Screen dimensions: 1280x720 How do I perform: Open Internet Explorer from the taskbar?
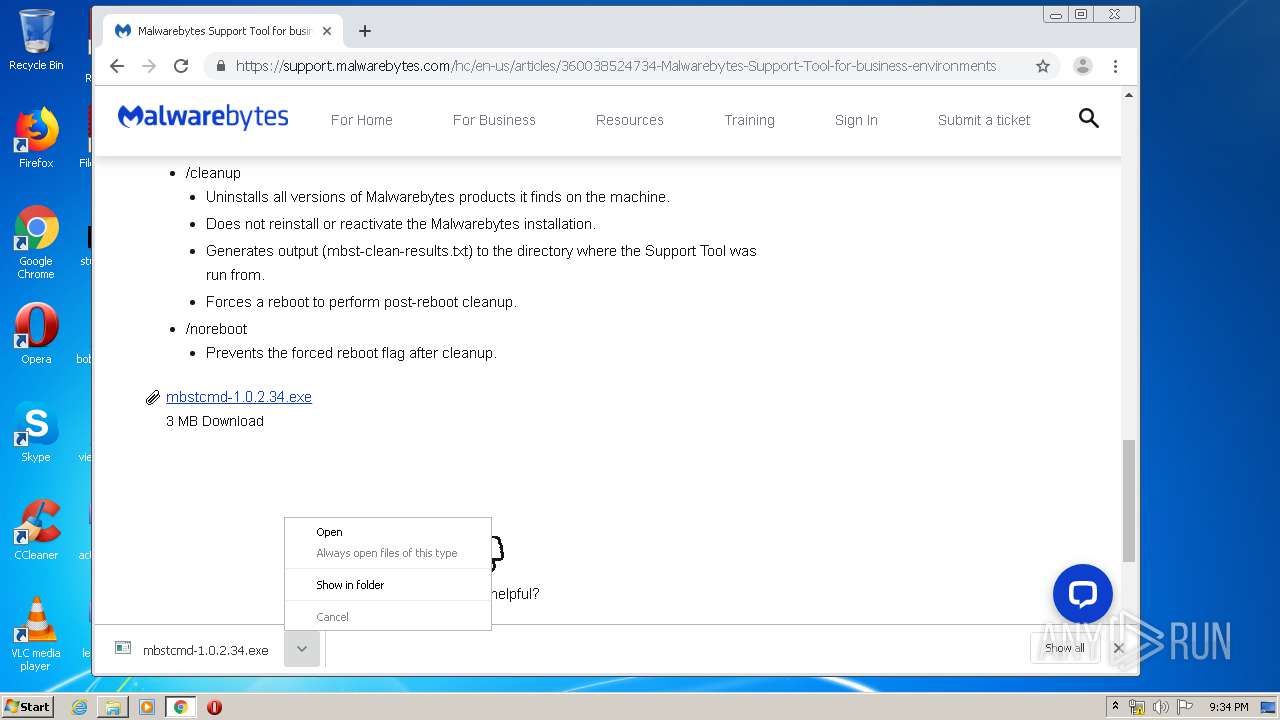[x=79, y=707]
